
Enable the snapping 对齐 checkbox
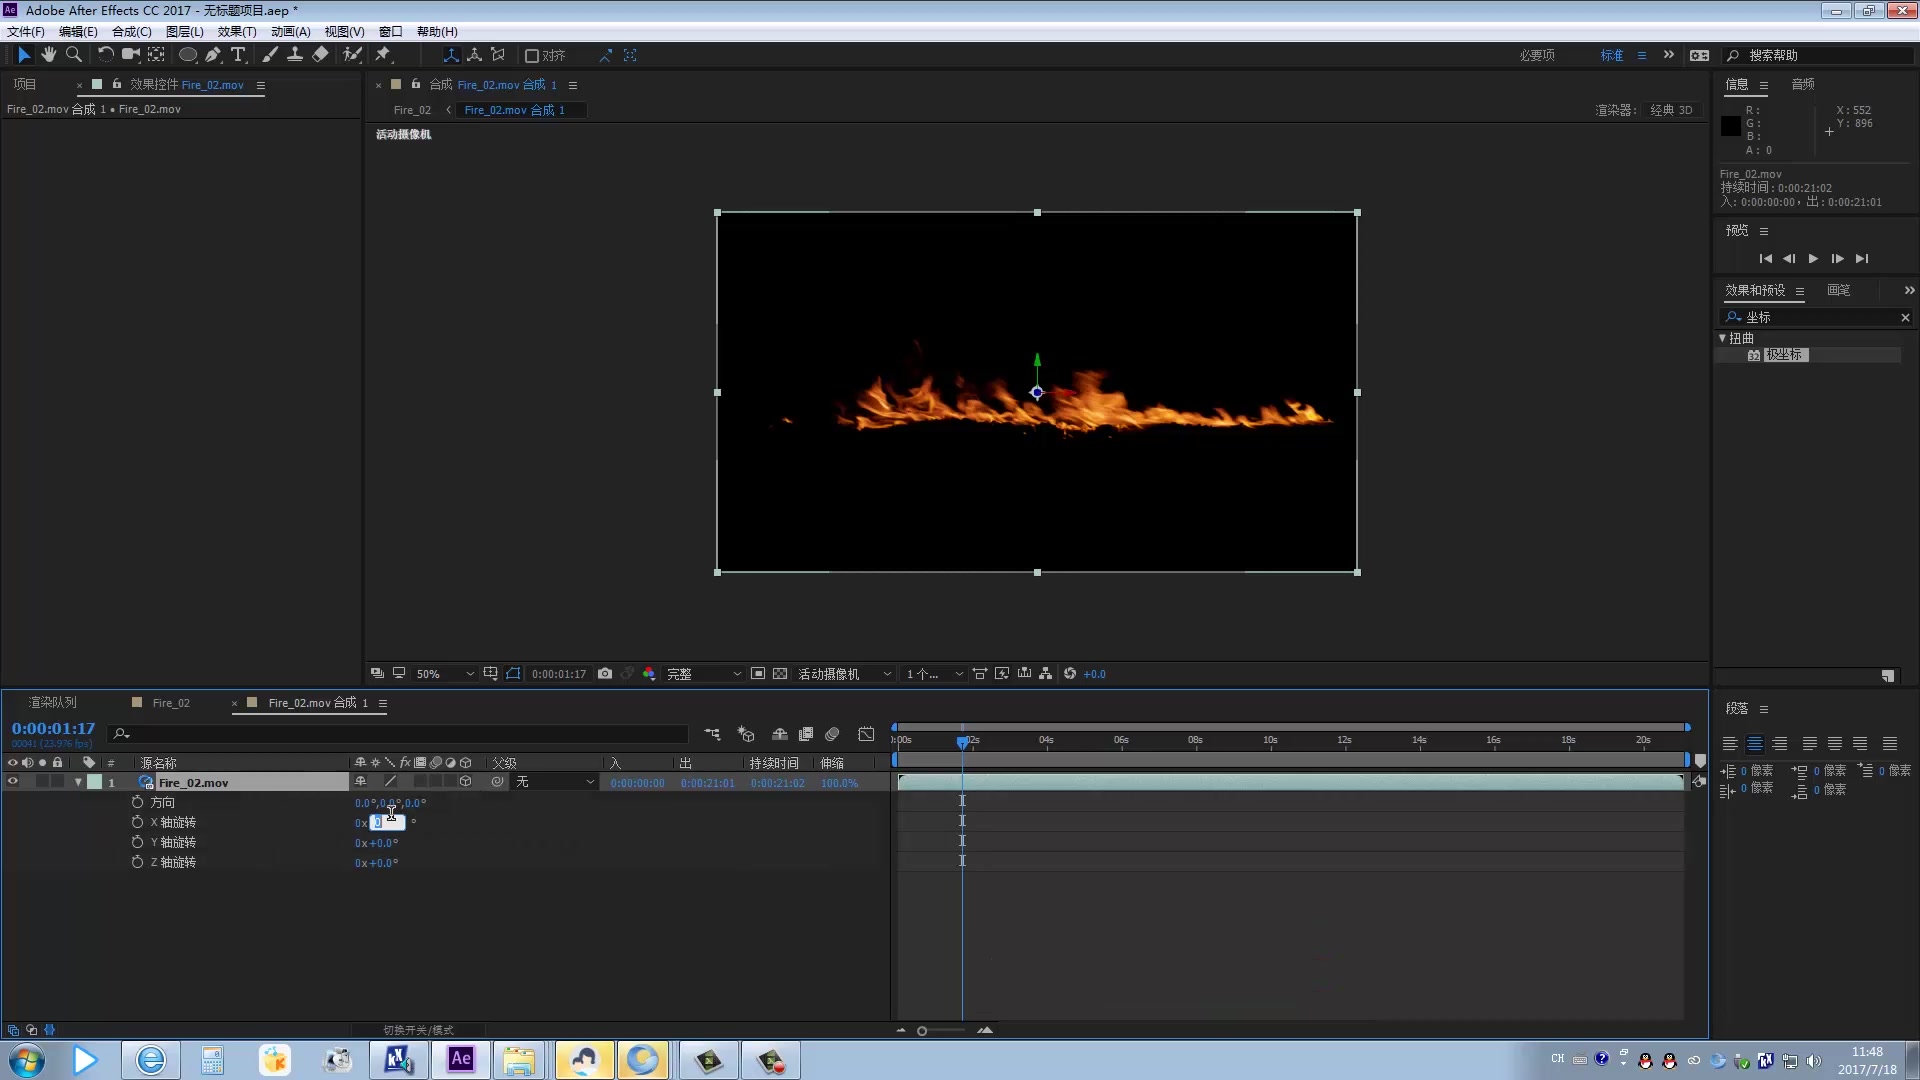click(532, 56)
